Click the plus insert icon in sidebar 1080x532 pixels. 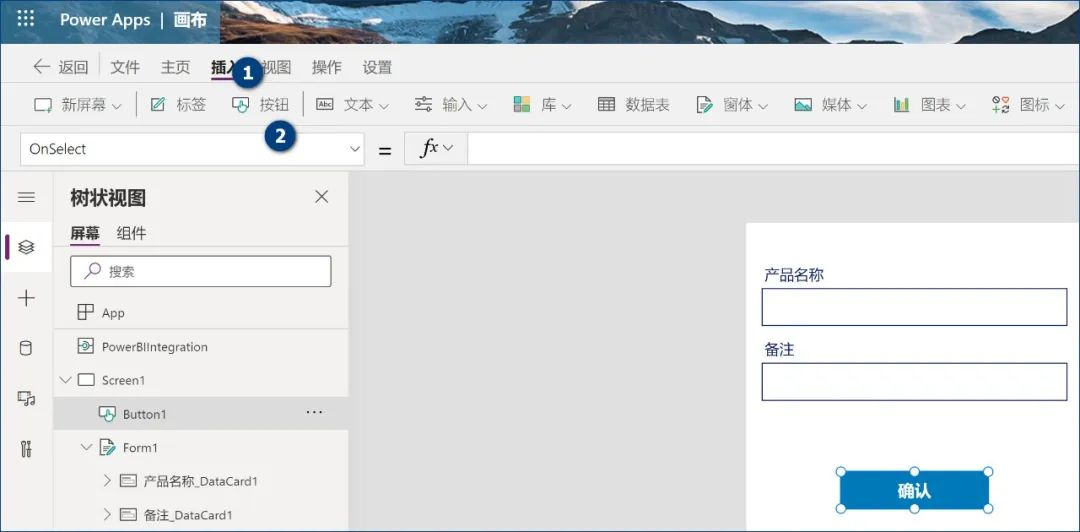[x=26, y=298]
